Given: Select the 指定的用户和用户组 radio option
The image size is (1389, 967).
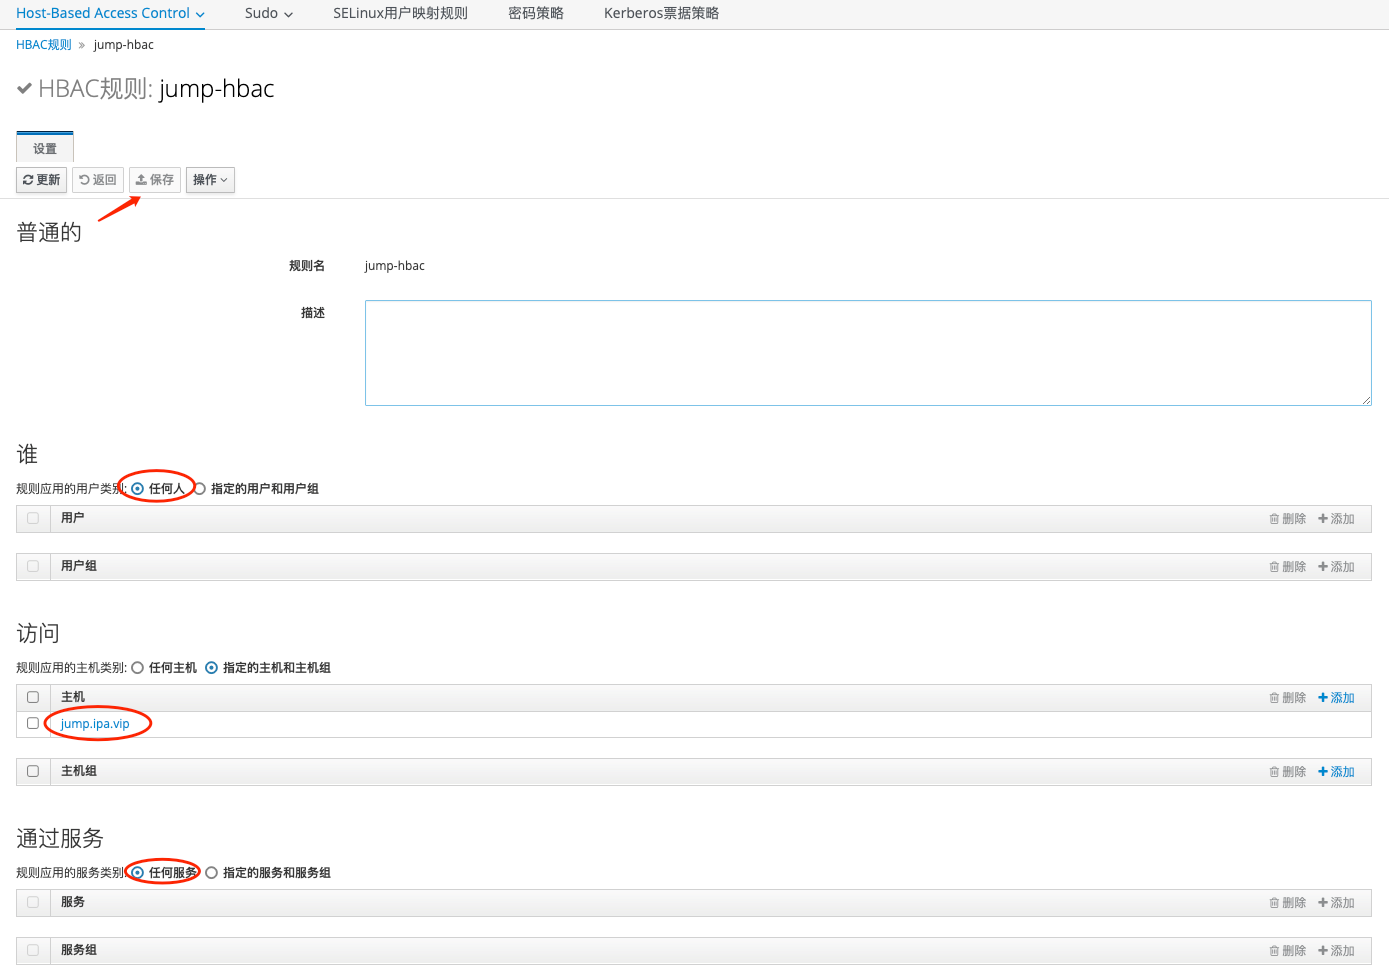Looking at the screenshot, I should [x=200, y=489].
